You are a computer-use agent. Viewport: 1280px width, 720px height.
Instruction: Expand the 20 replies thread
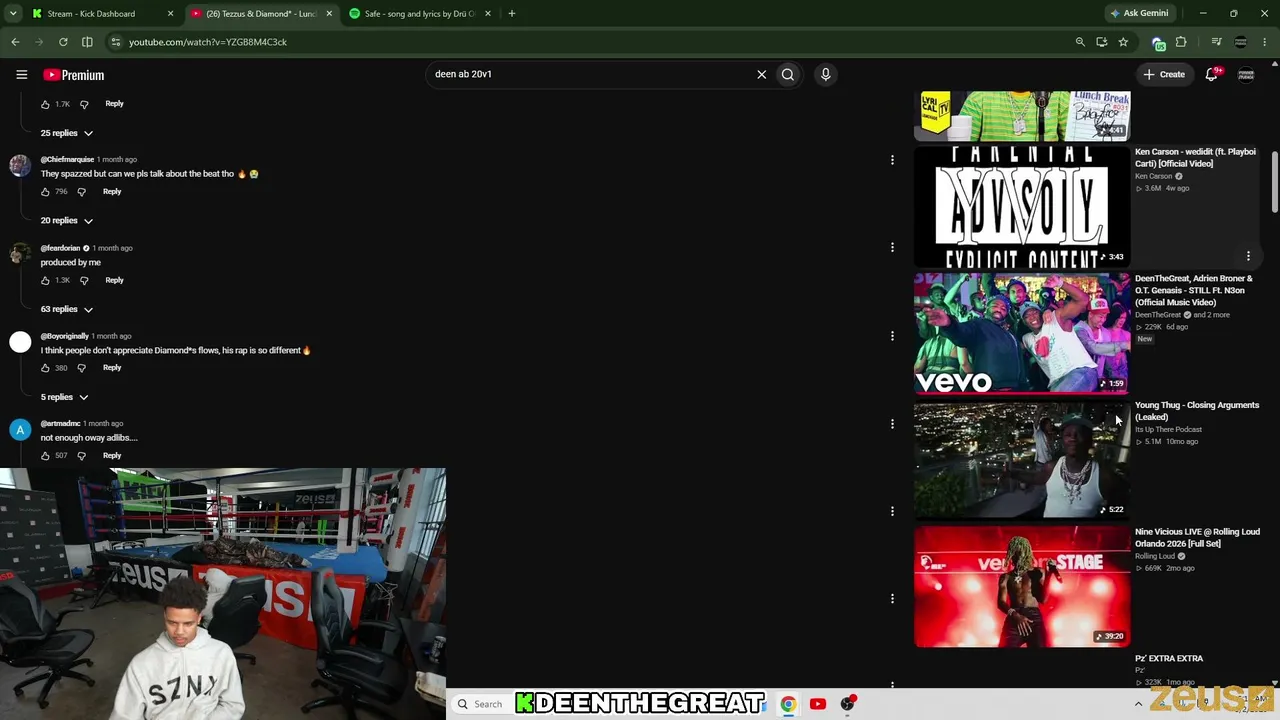[67, 221]
